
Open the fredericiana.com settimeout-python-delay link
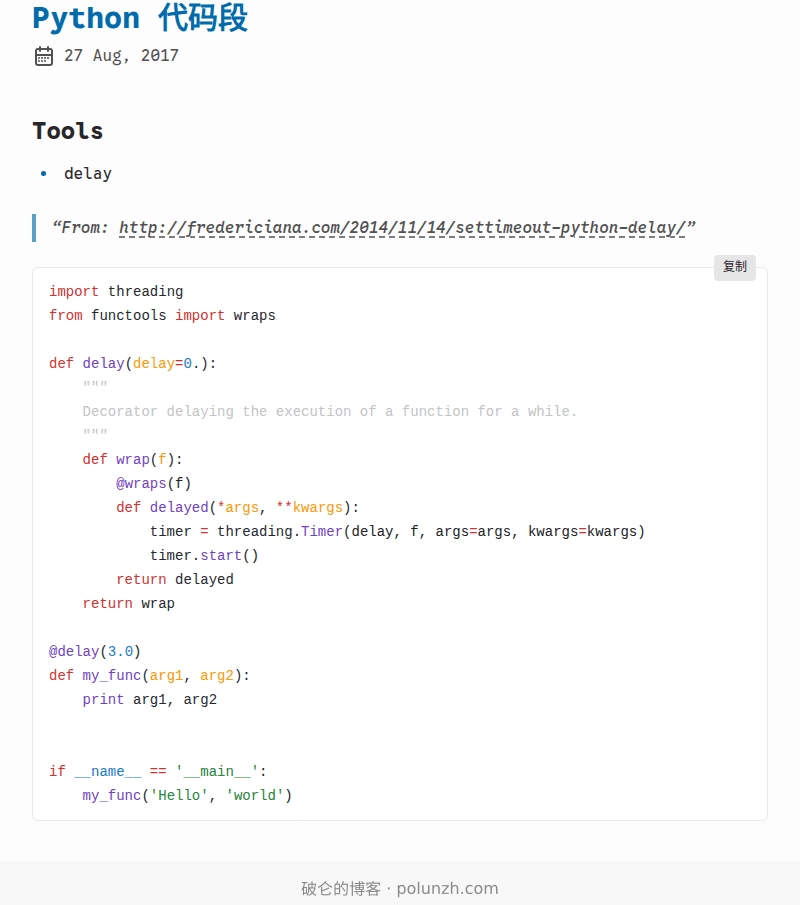(402, 228)
